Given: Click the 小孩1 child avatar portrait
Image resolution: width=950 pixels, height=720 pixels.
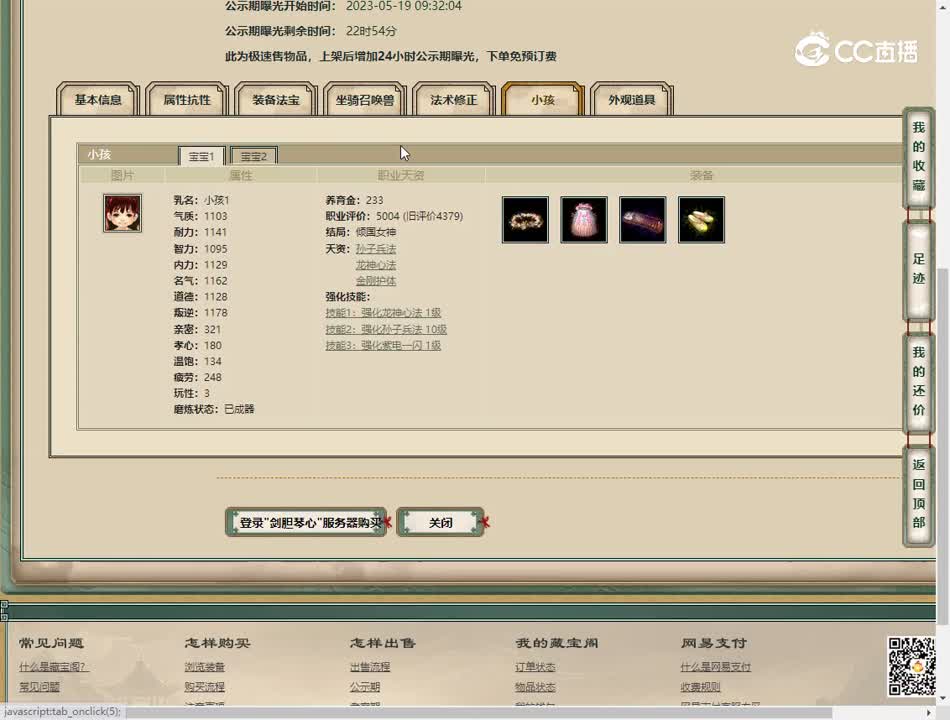Looking at the screenshot, I should pyautogui.click(x=122, y=213).
